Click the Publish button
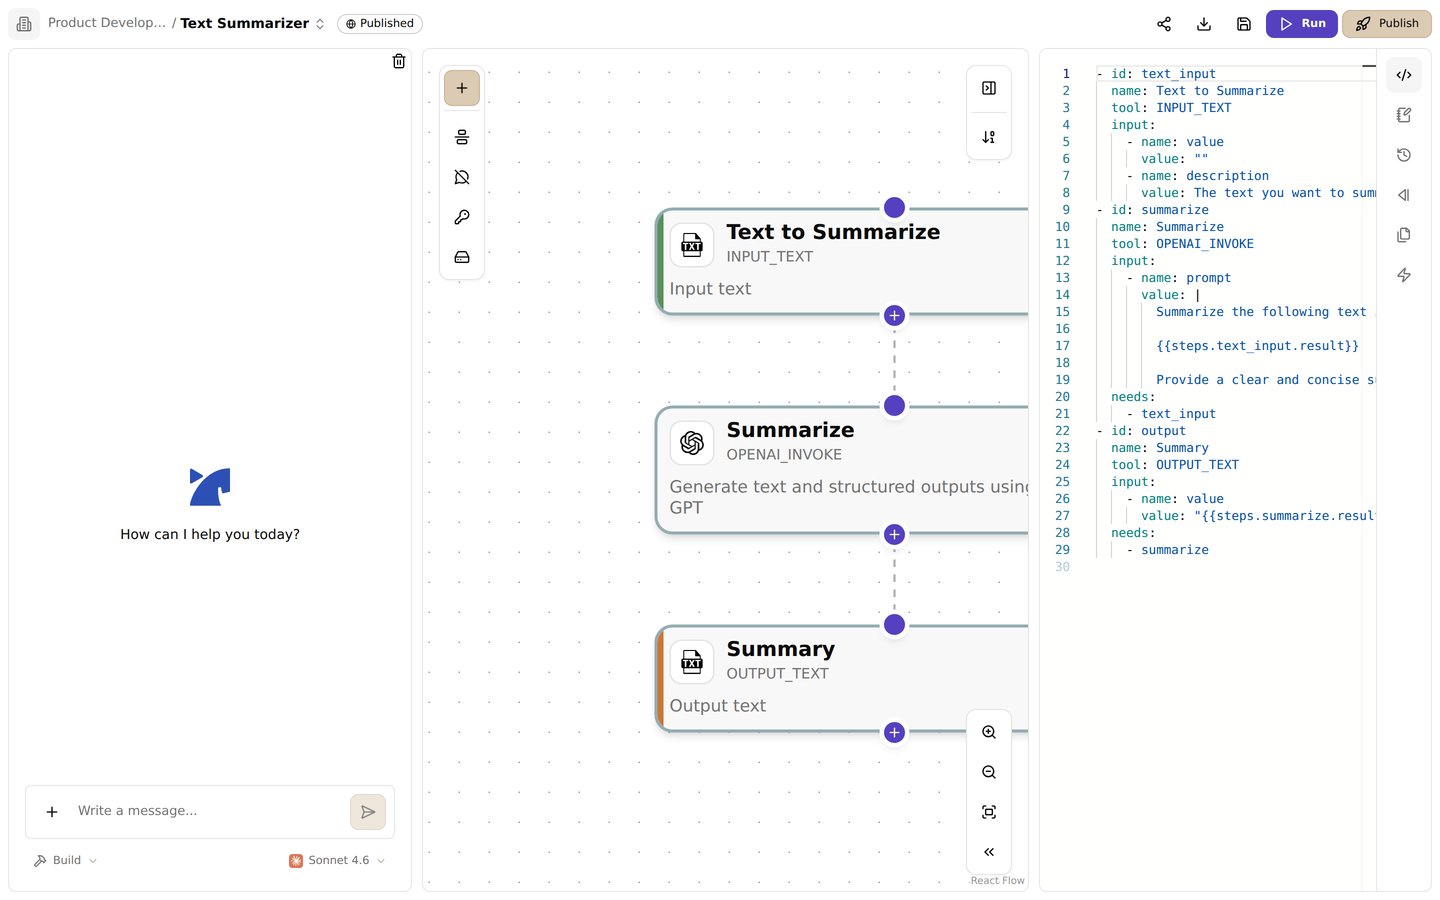This screenshot has height=900, width=1440. click(1387, 24)
